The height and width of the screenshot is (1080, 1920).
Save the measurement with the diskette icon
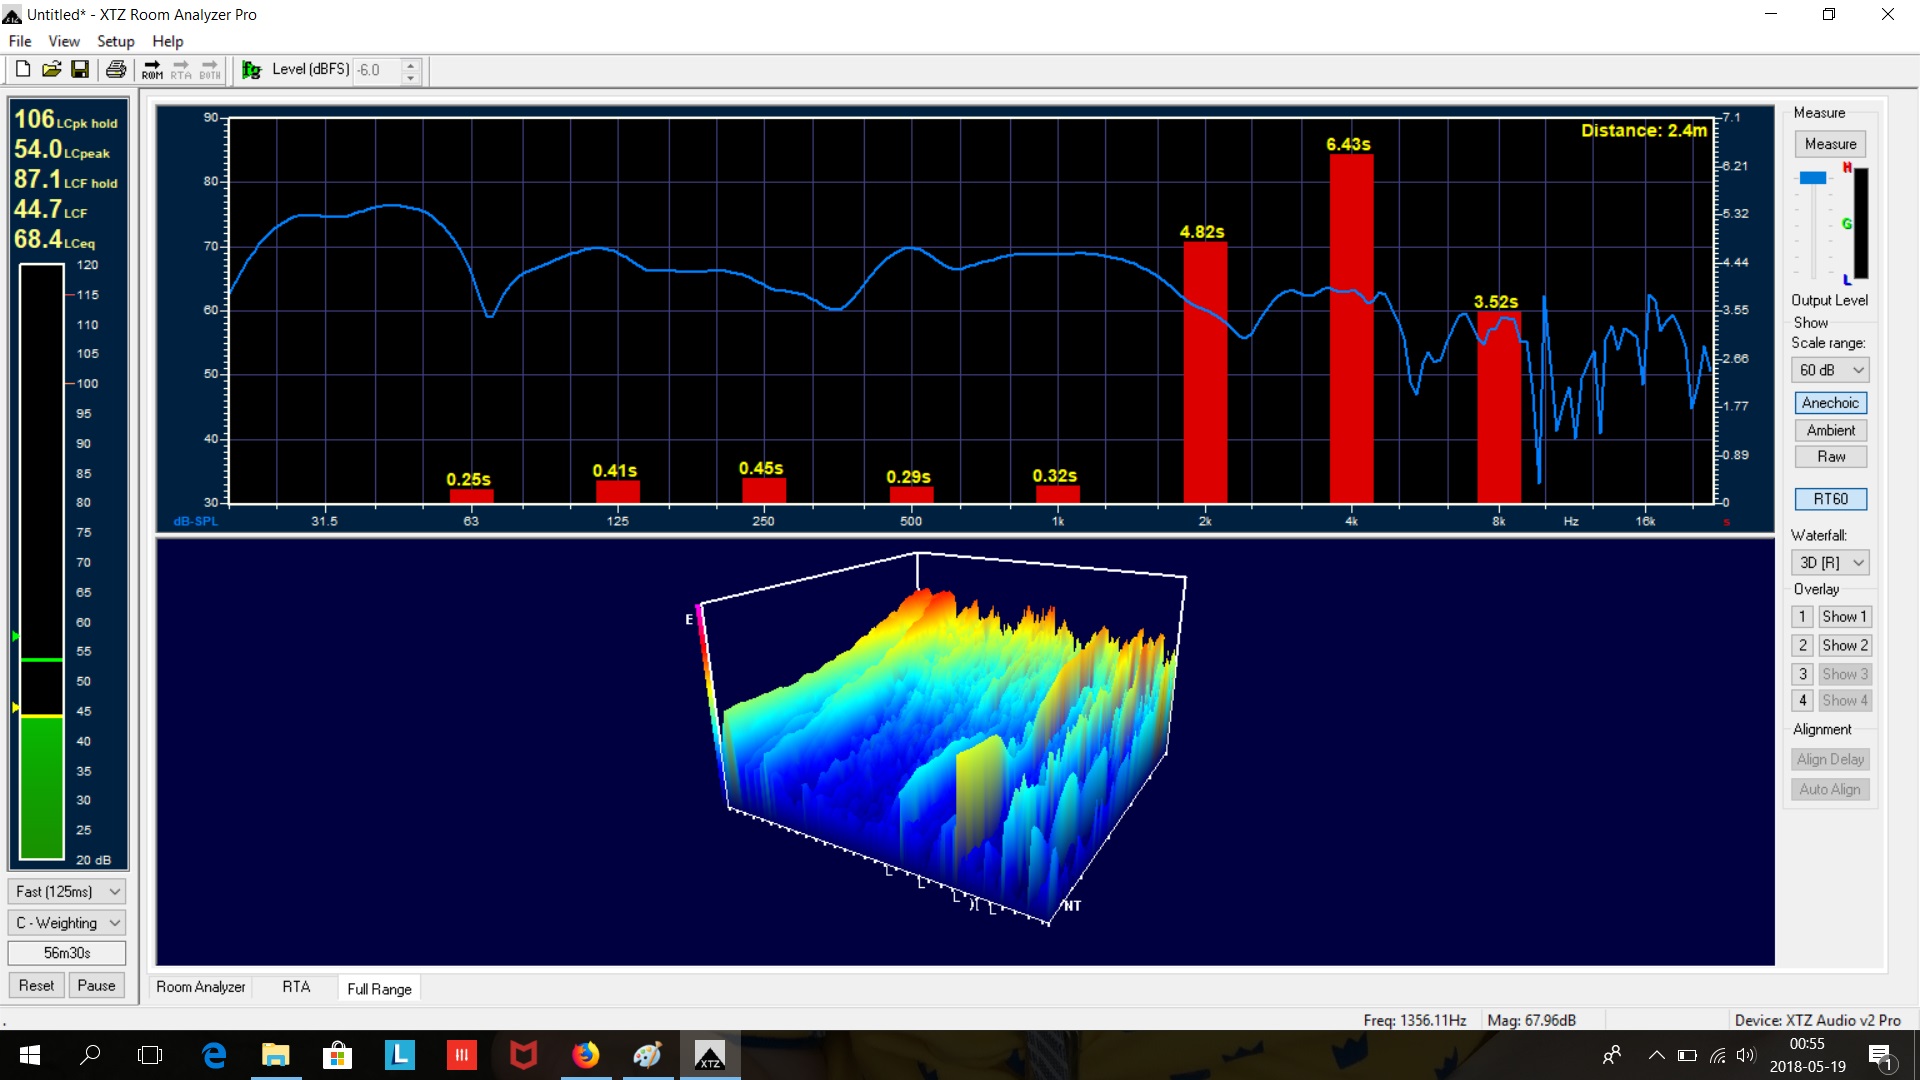click(x=81, y=68)
